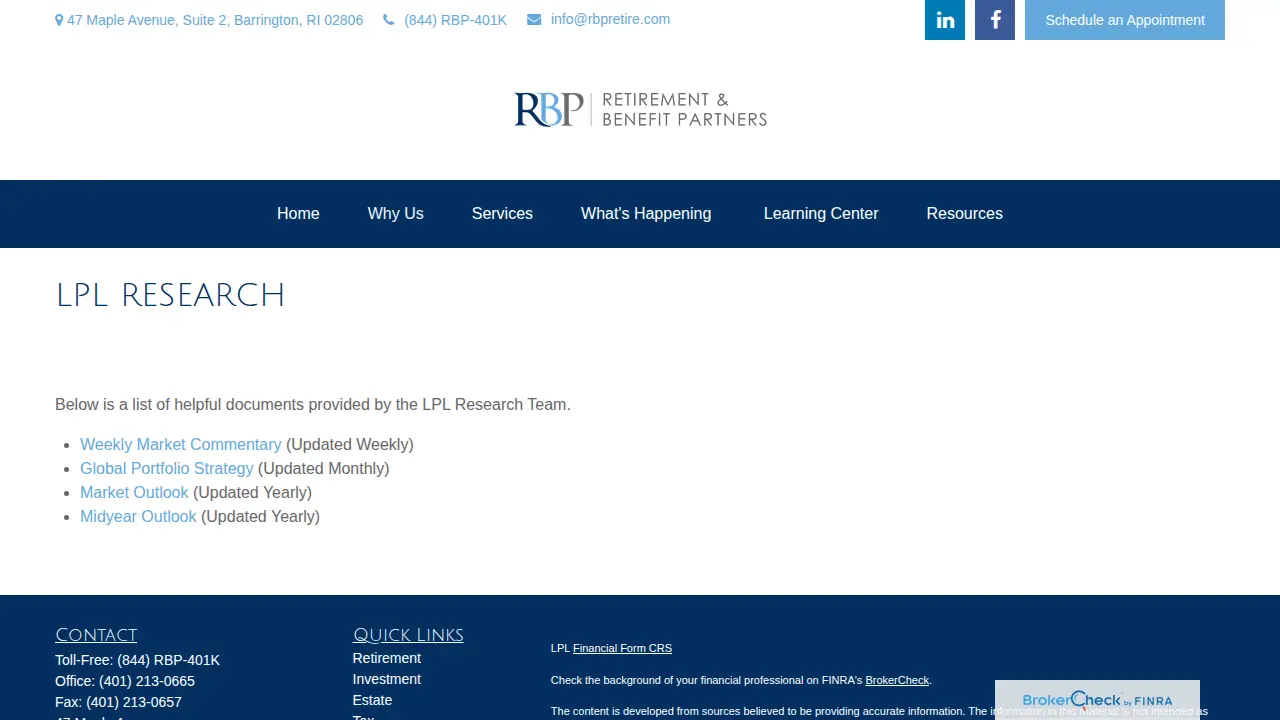Click the map pin icon by the address
The width and height of the screenshot is (1280, 720).
pyautogui.click(x=59, y=20)
